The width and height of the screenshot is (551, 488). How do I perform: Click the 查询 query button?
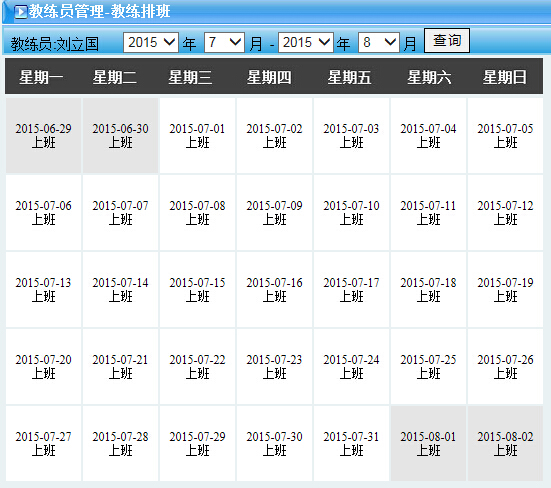coord(447,40)
